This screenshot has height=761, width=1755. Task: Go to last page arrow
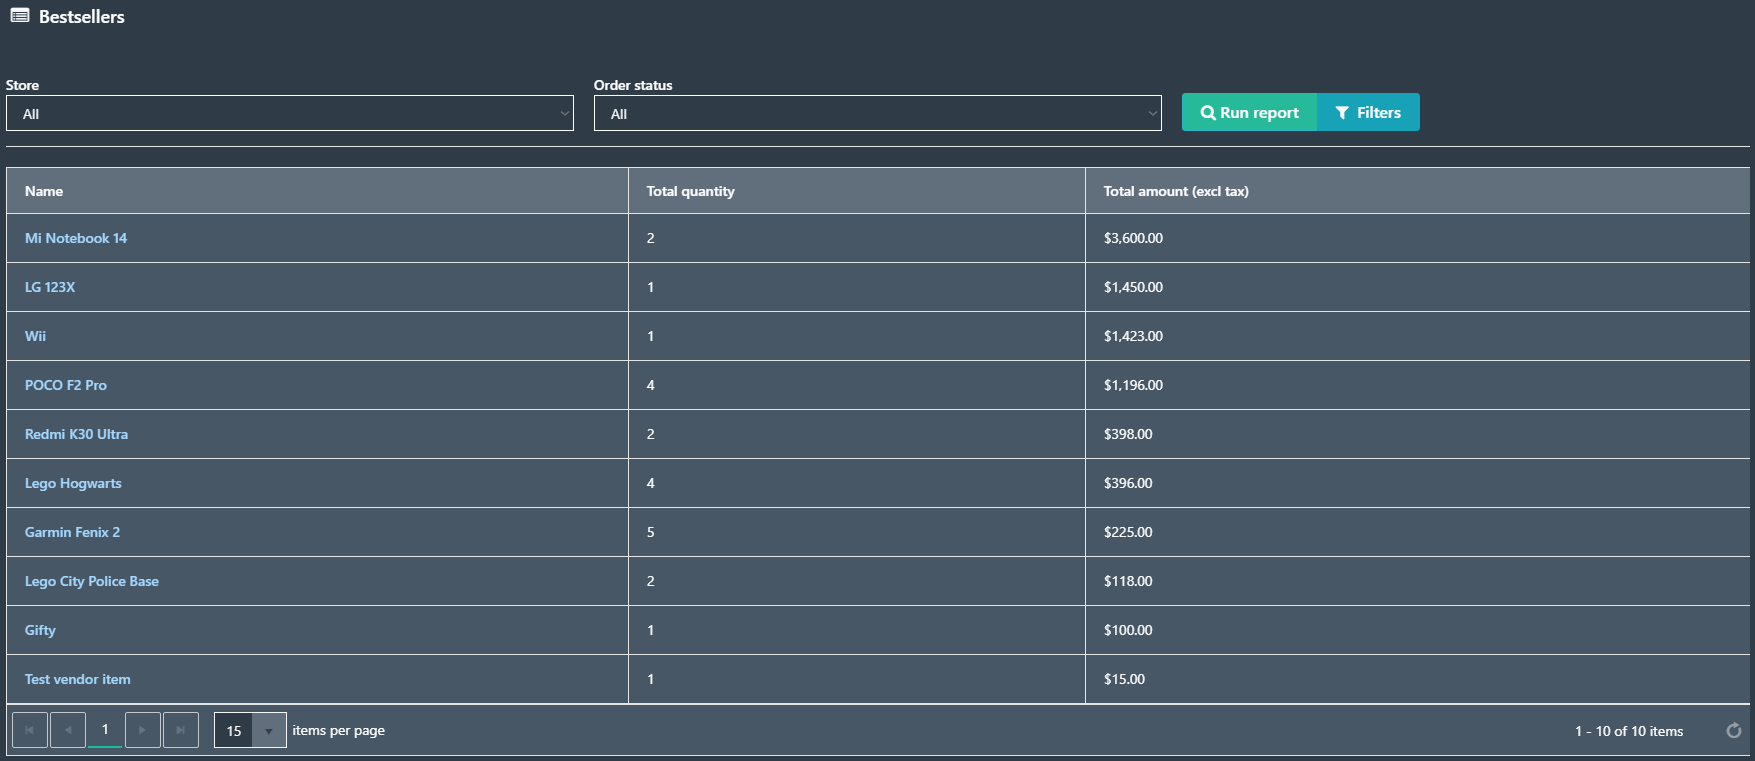(181, 730)
